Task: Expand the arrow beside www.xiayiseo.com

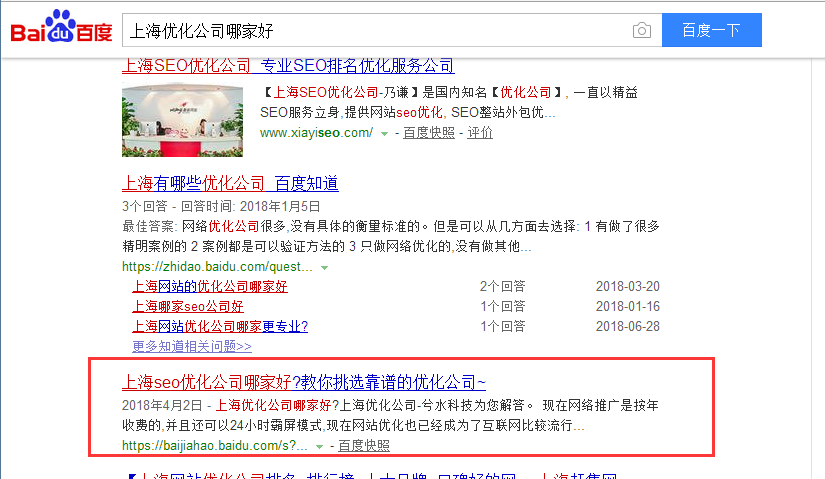Action: 384,133
